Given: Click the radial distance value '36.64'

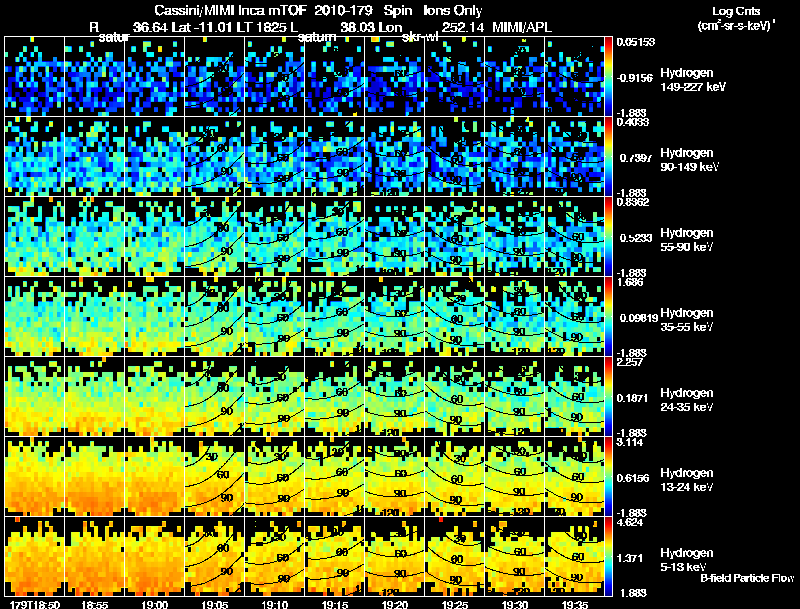Looking at the screenshot, I should [x=151, y=27].
